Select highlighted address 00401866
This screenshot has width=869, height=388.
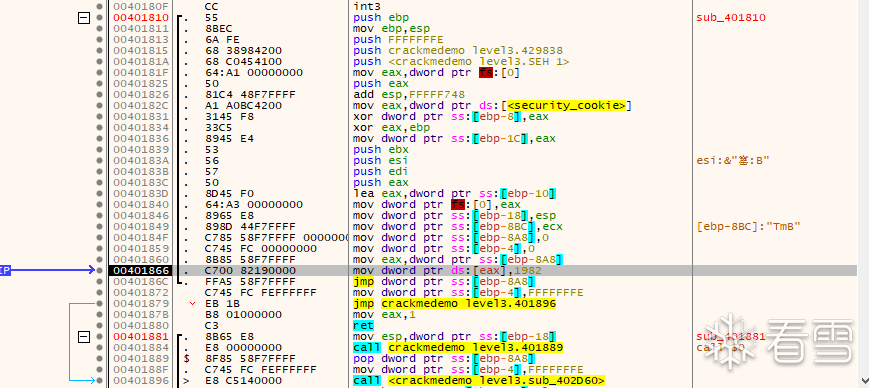tap(141, 270)
